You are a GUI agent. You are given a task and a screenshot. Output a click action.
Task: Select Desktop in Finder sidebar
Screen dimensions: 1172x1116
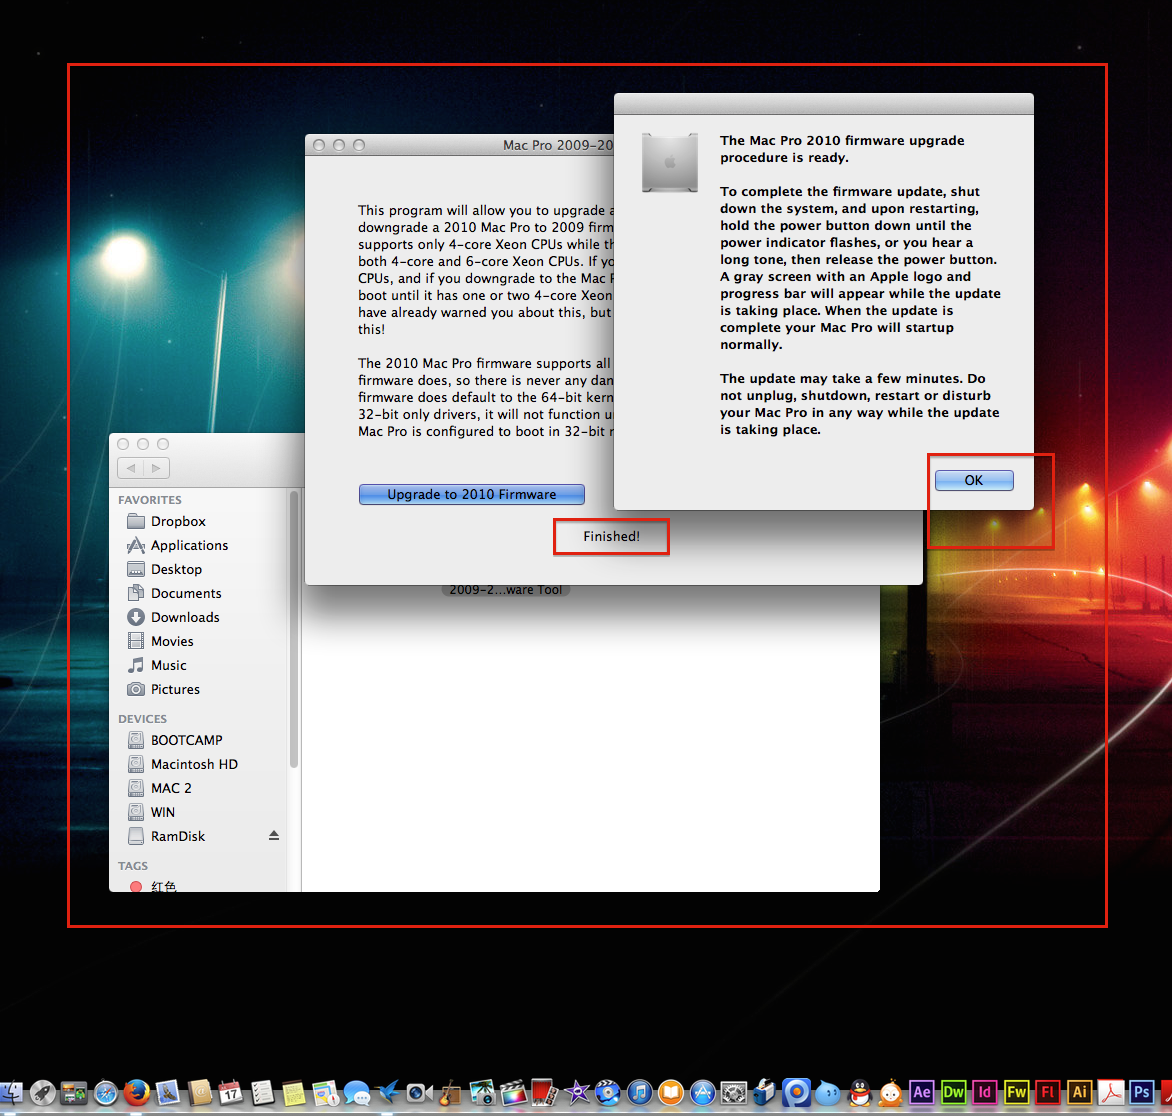pos(165,569)
